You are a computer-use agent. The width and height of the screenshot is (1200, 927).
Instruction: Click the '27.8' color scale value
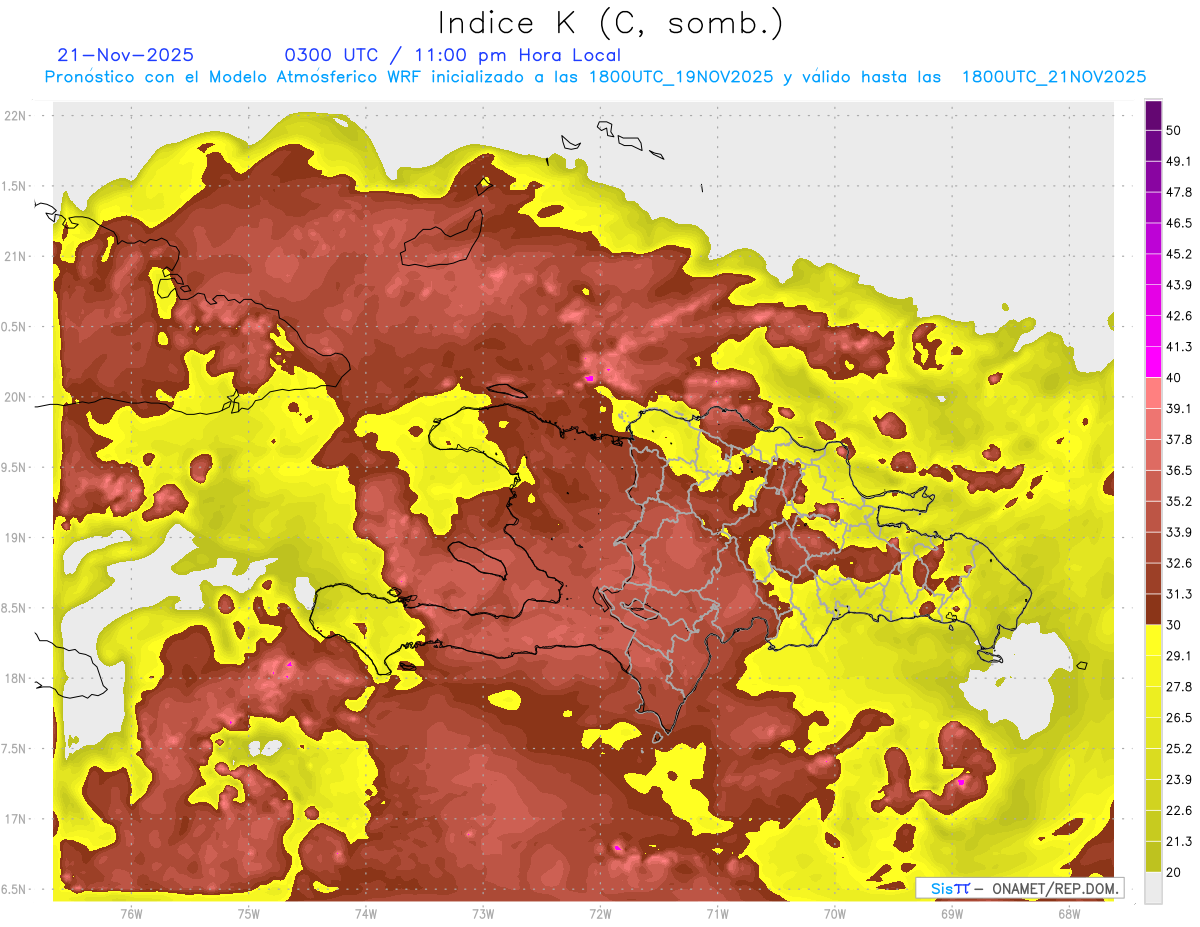coord(1178,686)
